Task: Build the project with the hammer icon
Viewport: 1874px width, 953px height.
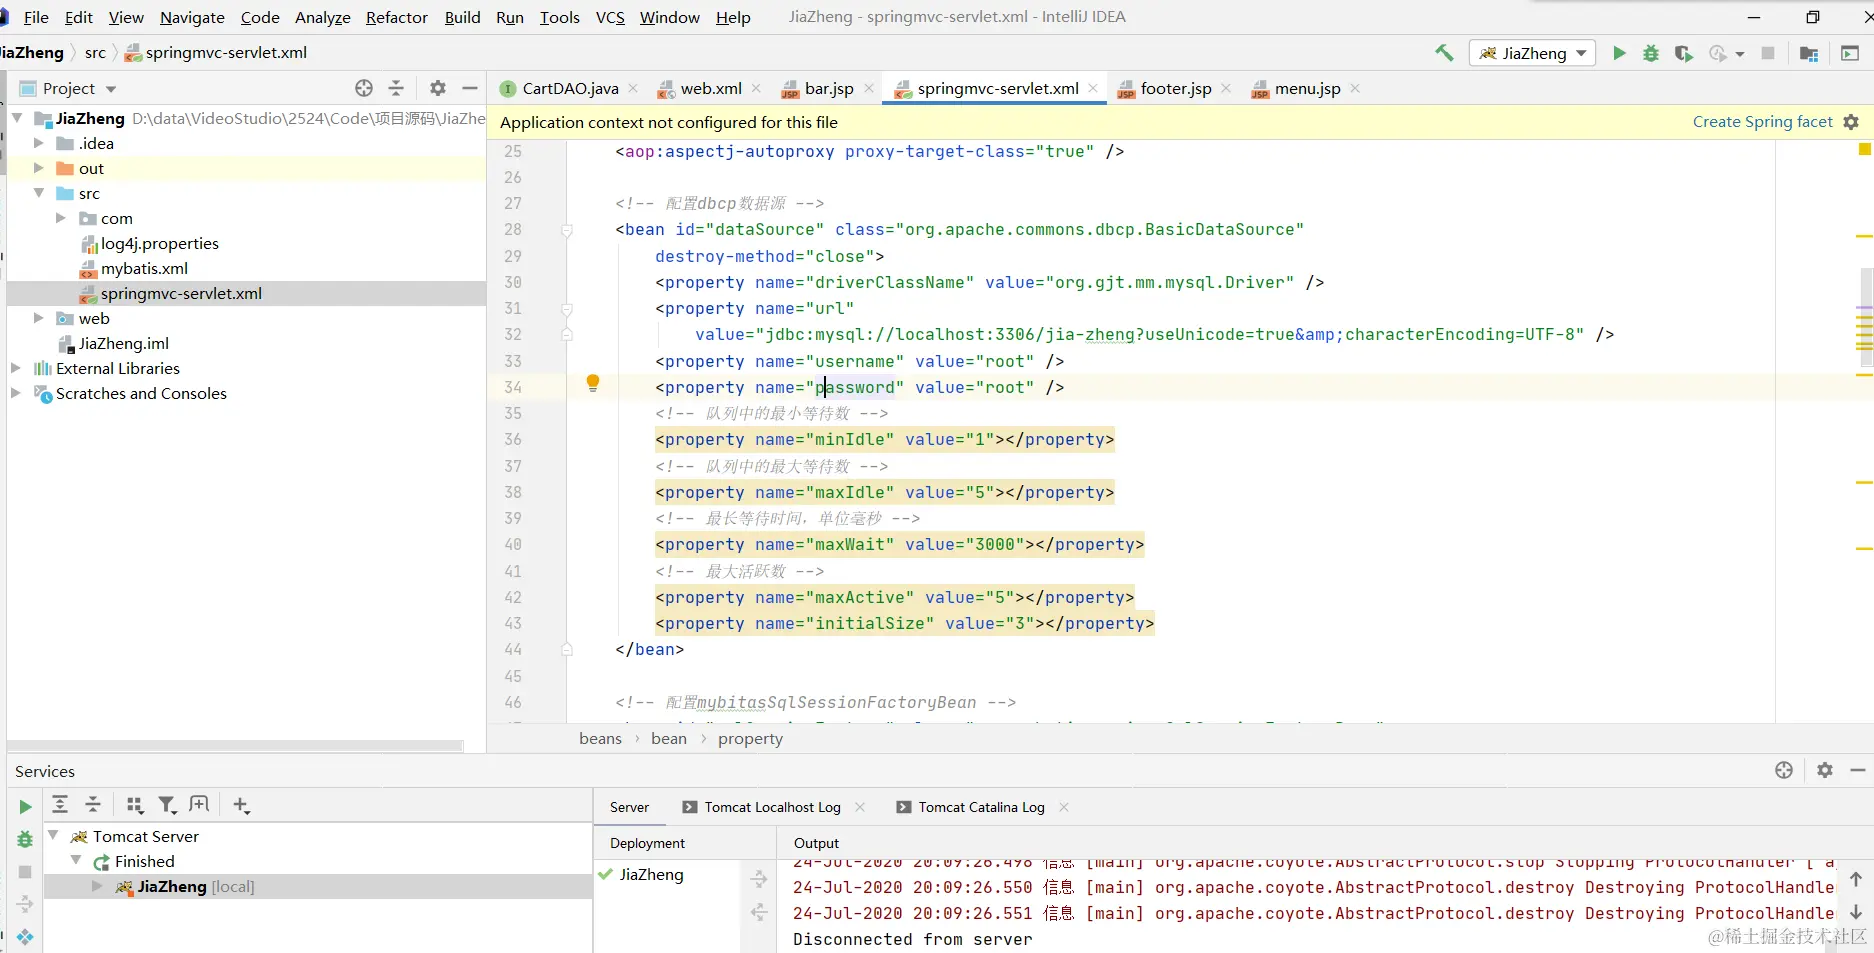Action: pos(1444,53)
